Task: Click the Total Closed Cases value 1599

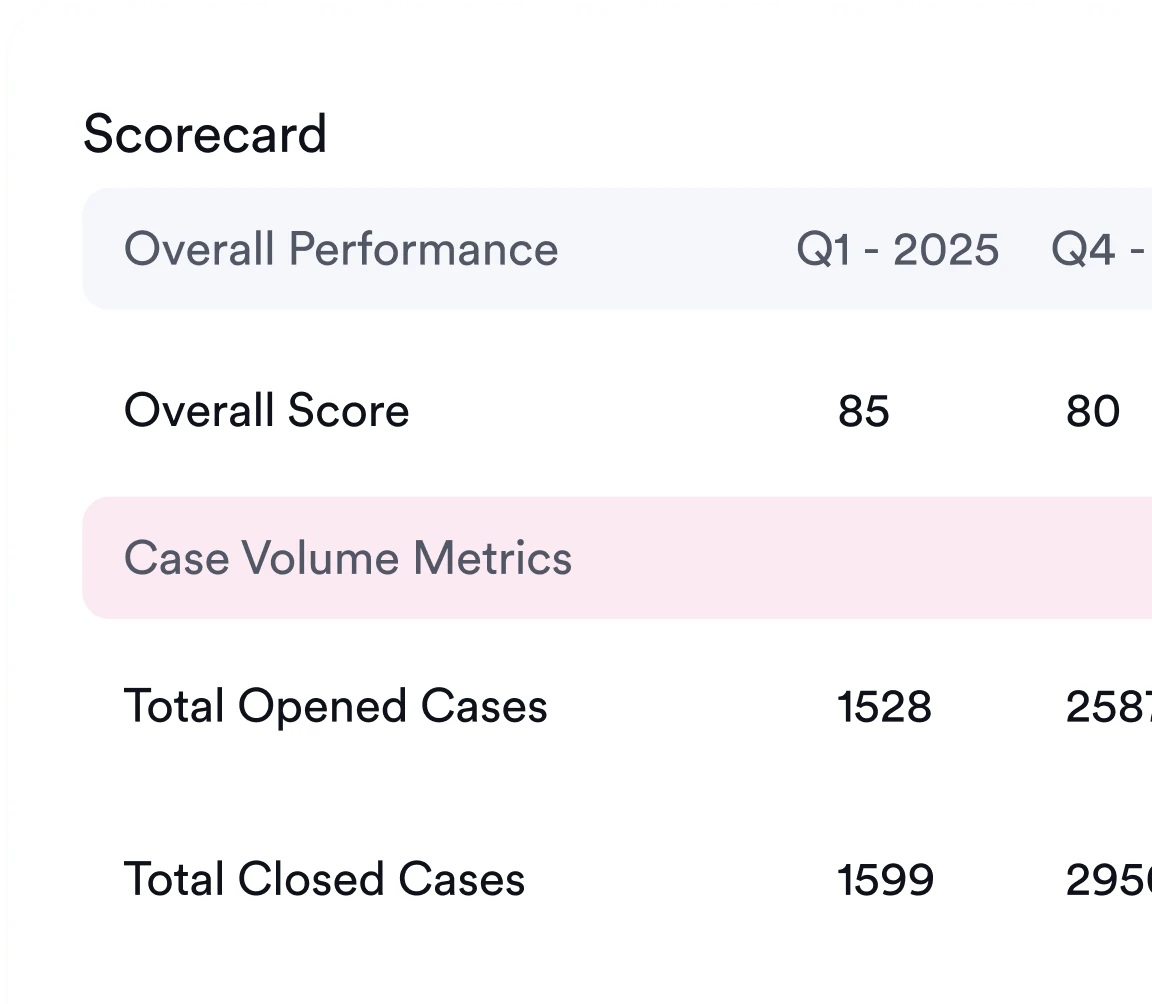Action: (x=885, y=880)
